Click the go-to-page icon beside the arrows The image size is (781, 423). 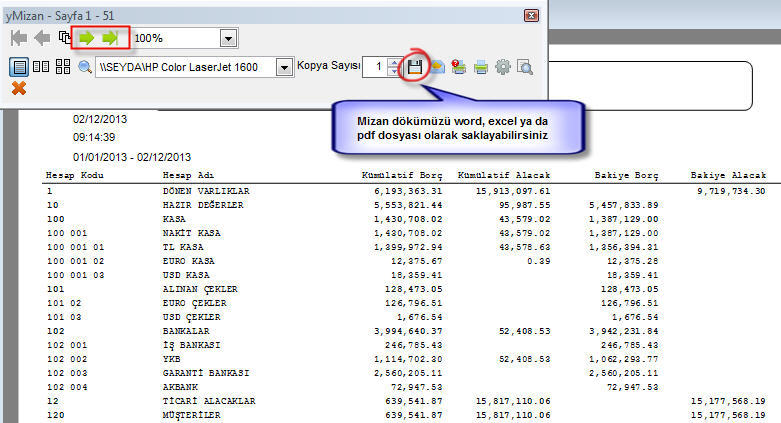[65, 38]
